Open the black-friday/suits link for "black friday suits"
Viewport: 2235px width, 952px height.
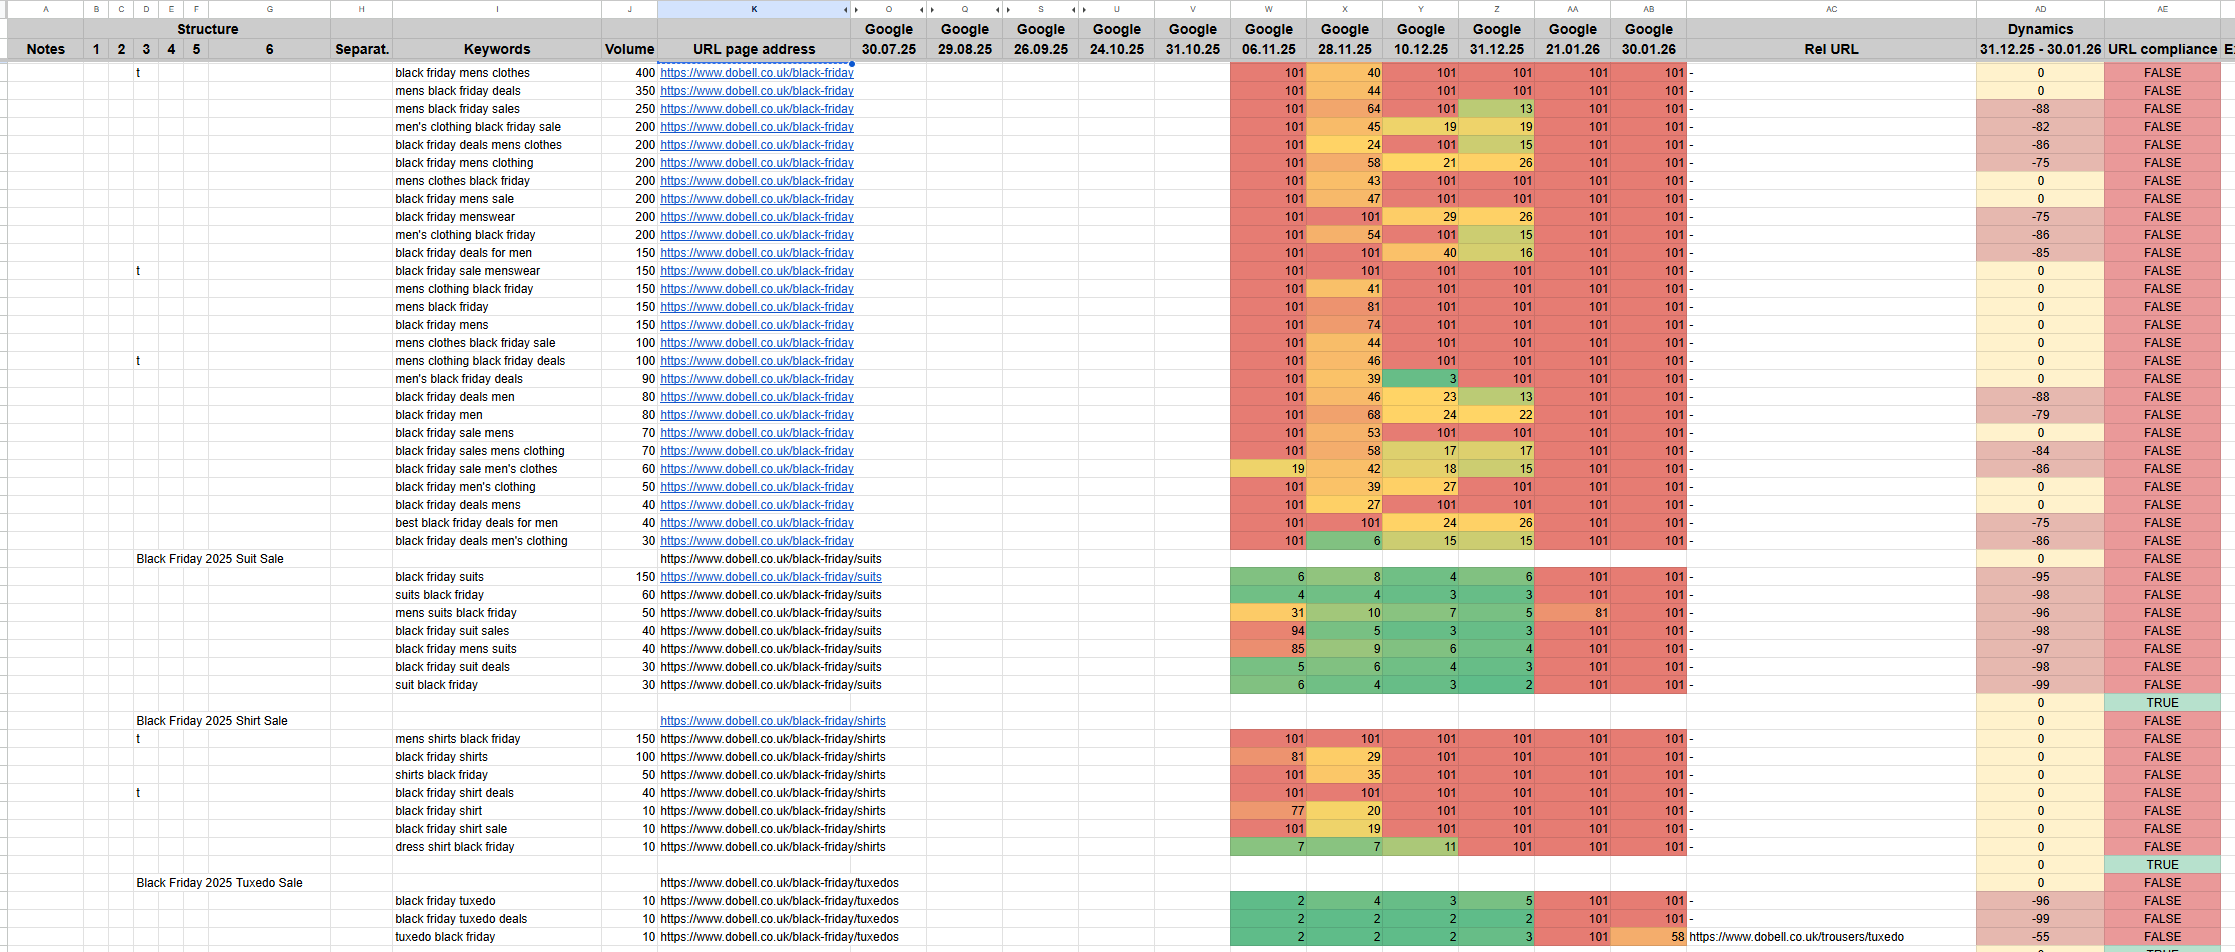(x=770, y=577)
